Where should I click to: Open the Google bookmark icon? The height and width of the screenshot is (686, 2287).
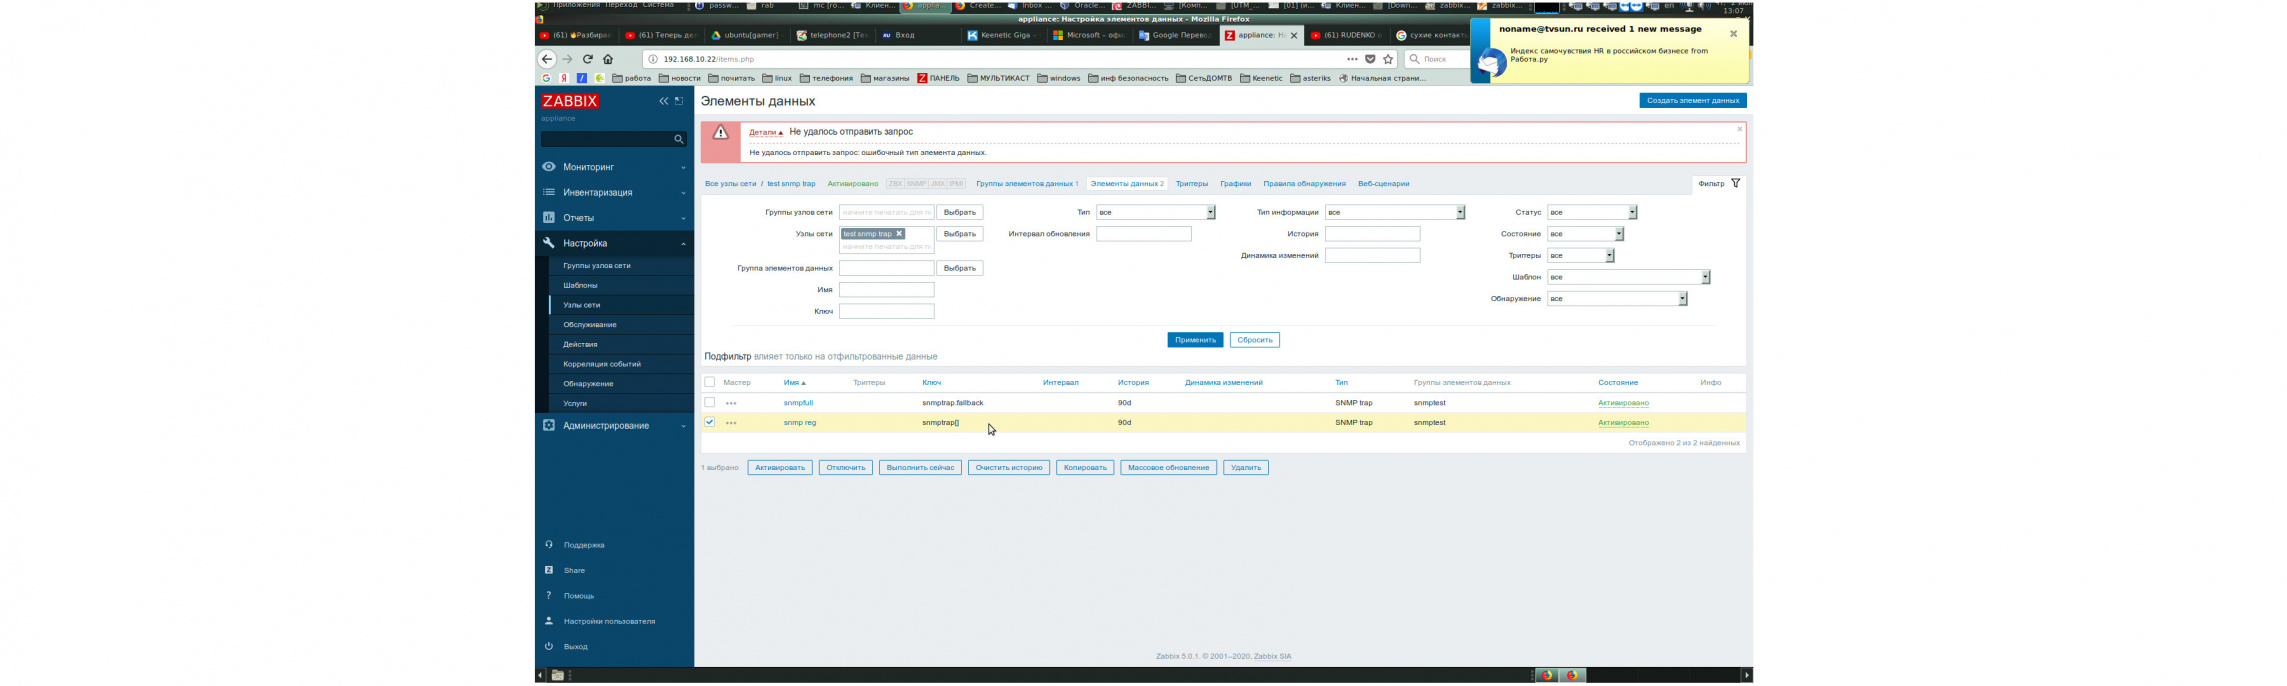pos(546,78)
